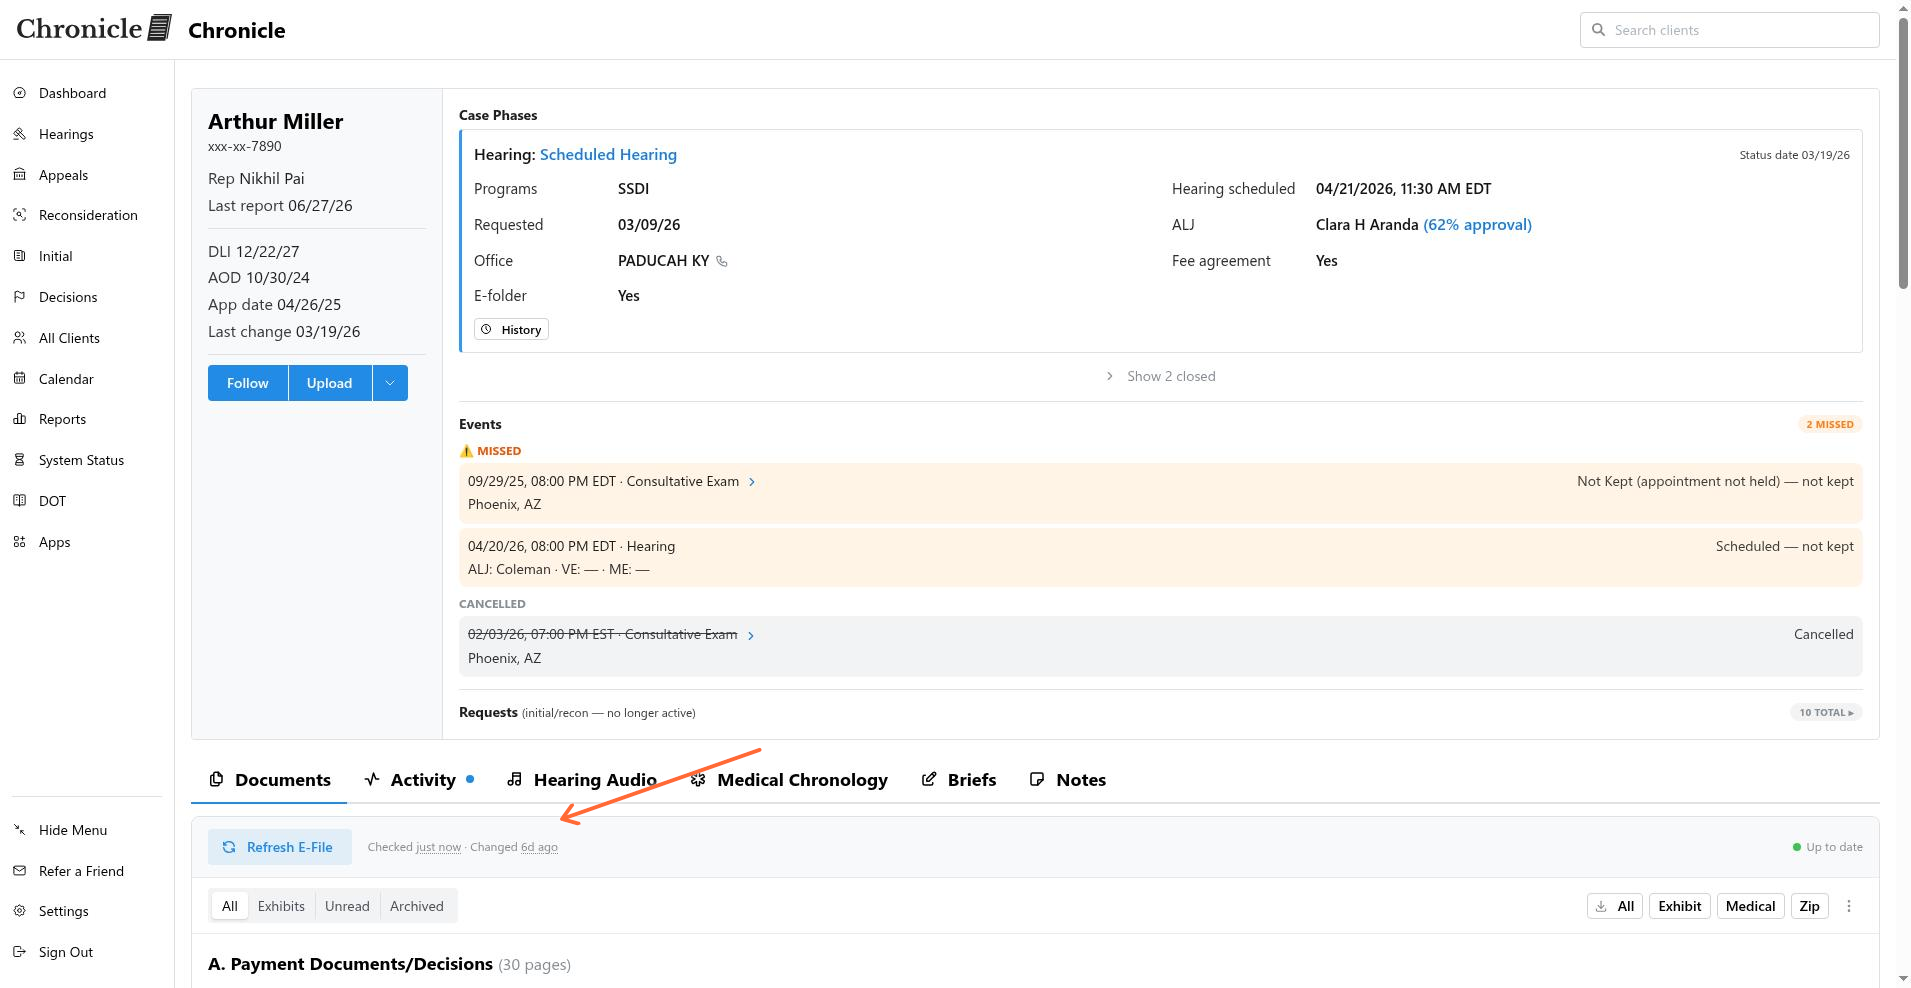Filter documents by Exhibits
The image size is (1911, 988).
(x=281, y=906)
